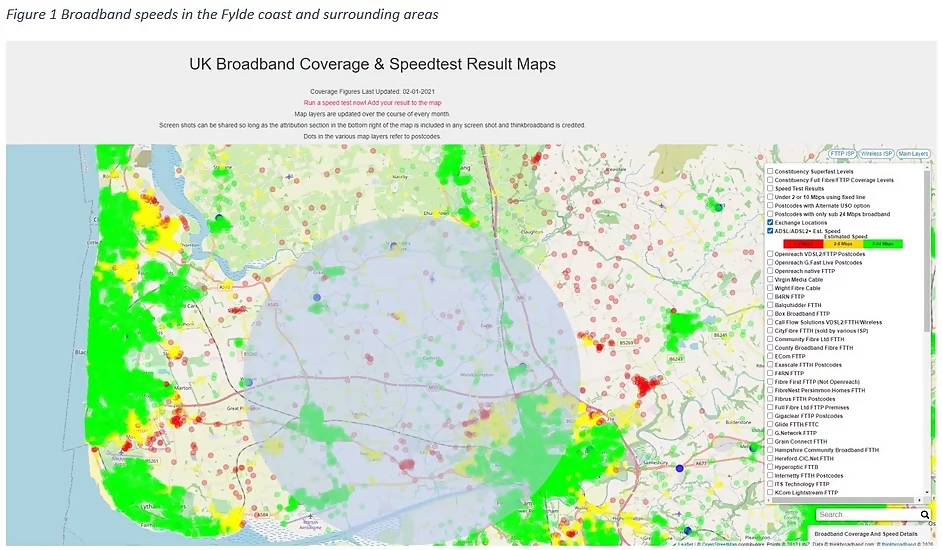
Task: Enable Speed Test Results layer
Action: coord(770,188)
